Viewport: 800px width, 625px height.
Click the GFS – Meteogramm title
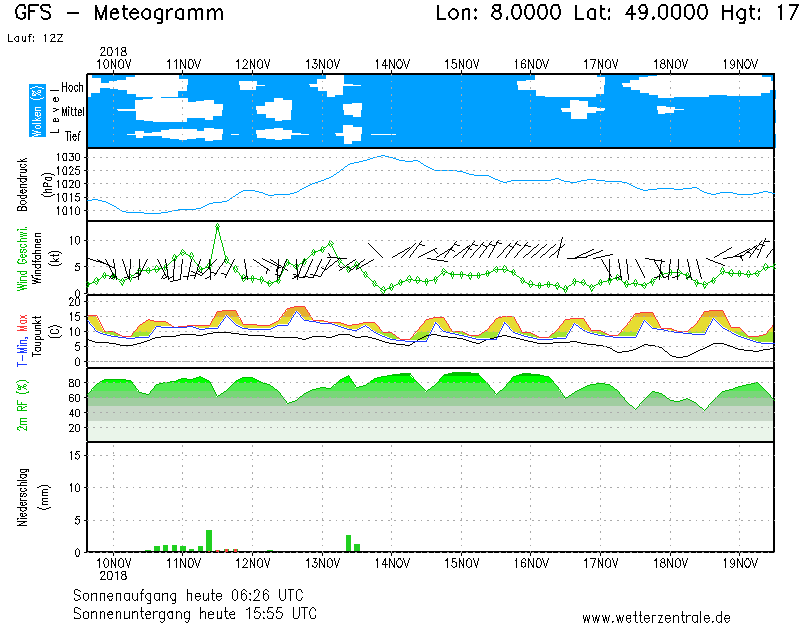(x=120, y=14)
